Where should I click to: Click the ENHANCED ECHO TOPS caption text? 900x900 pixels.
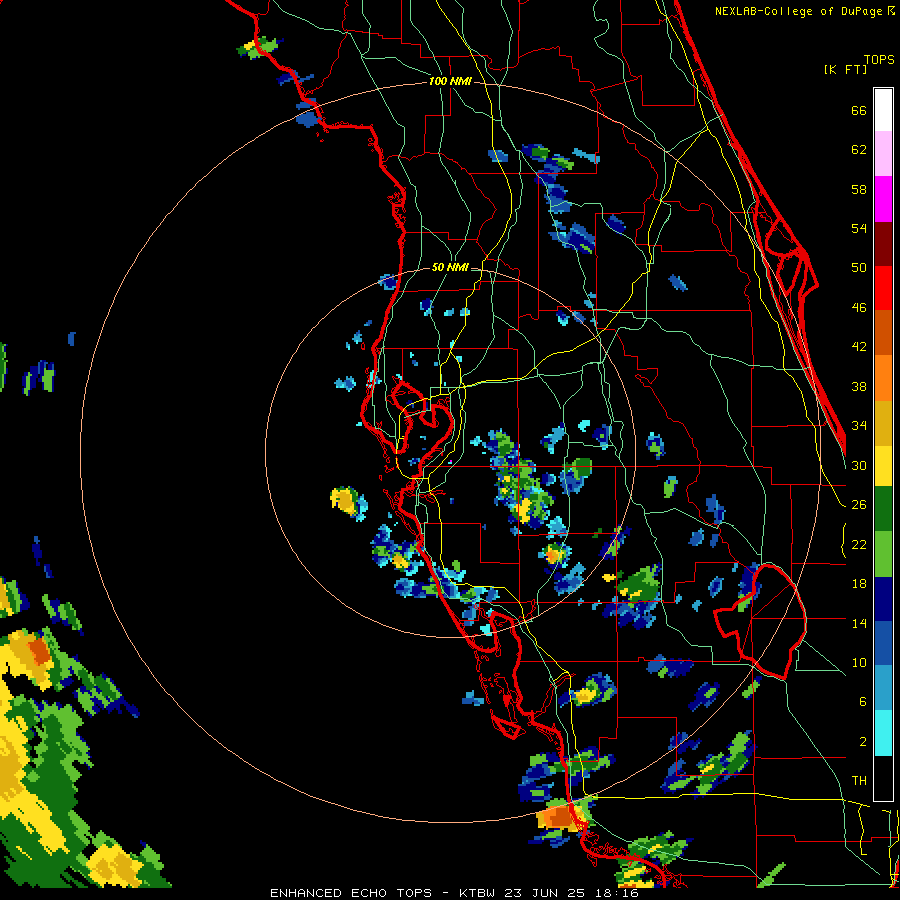[x=351, y=893]
